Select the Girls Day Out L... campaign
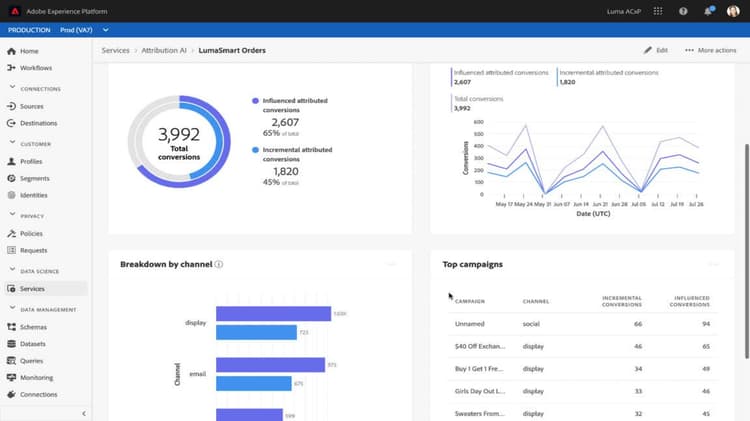Image resolution: width=750 pixels, height=421 pixels. (583, 391)
